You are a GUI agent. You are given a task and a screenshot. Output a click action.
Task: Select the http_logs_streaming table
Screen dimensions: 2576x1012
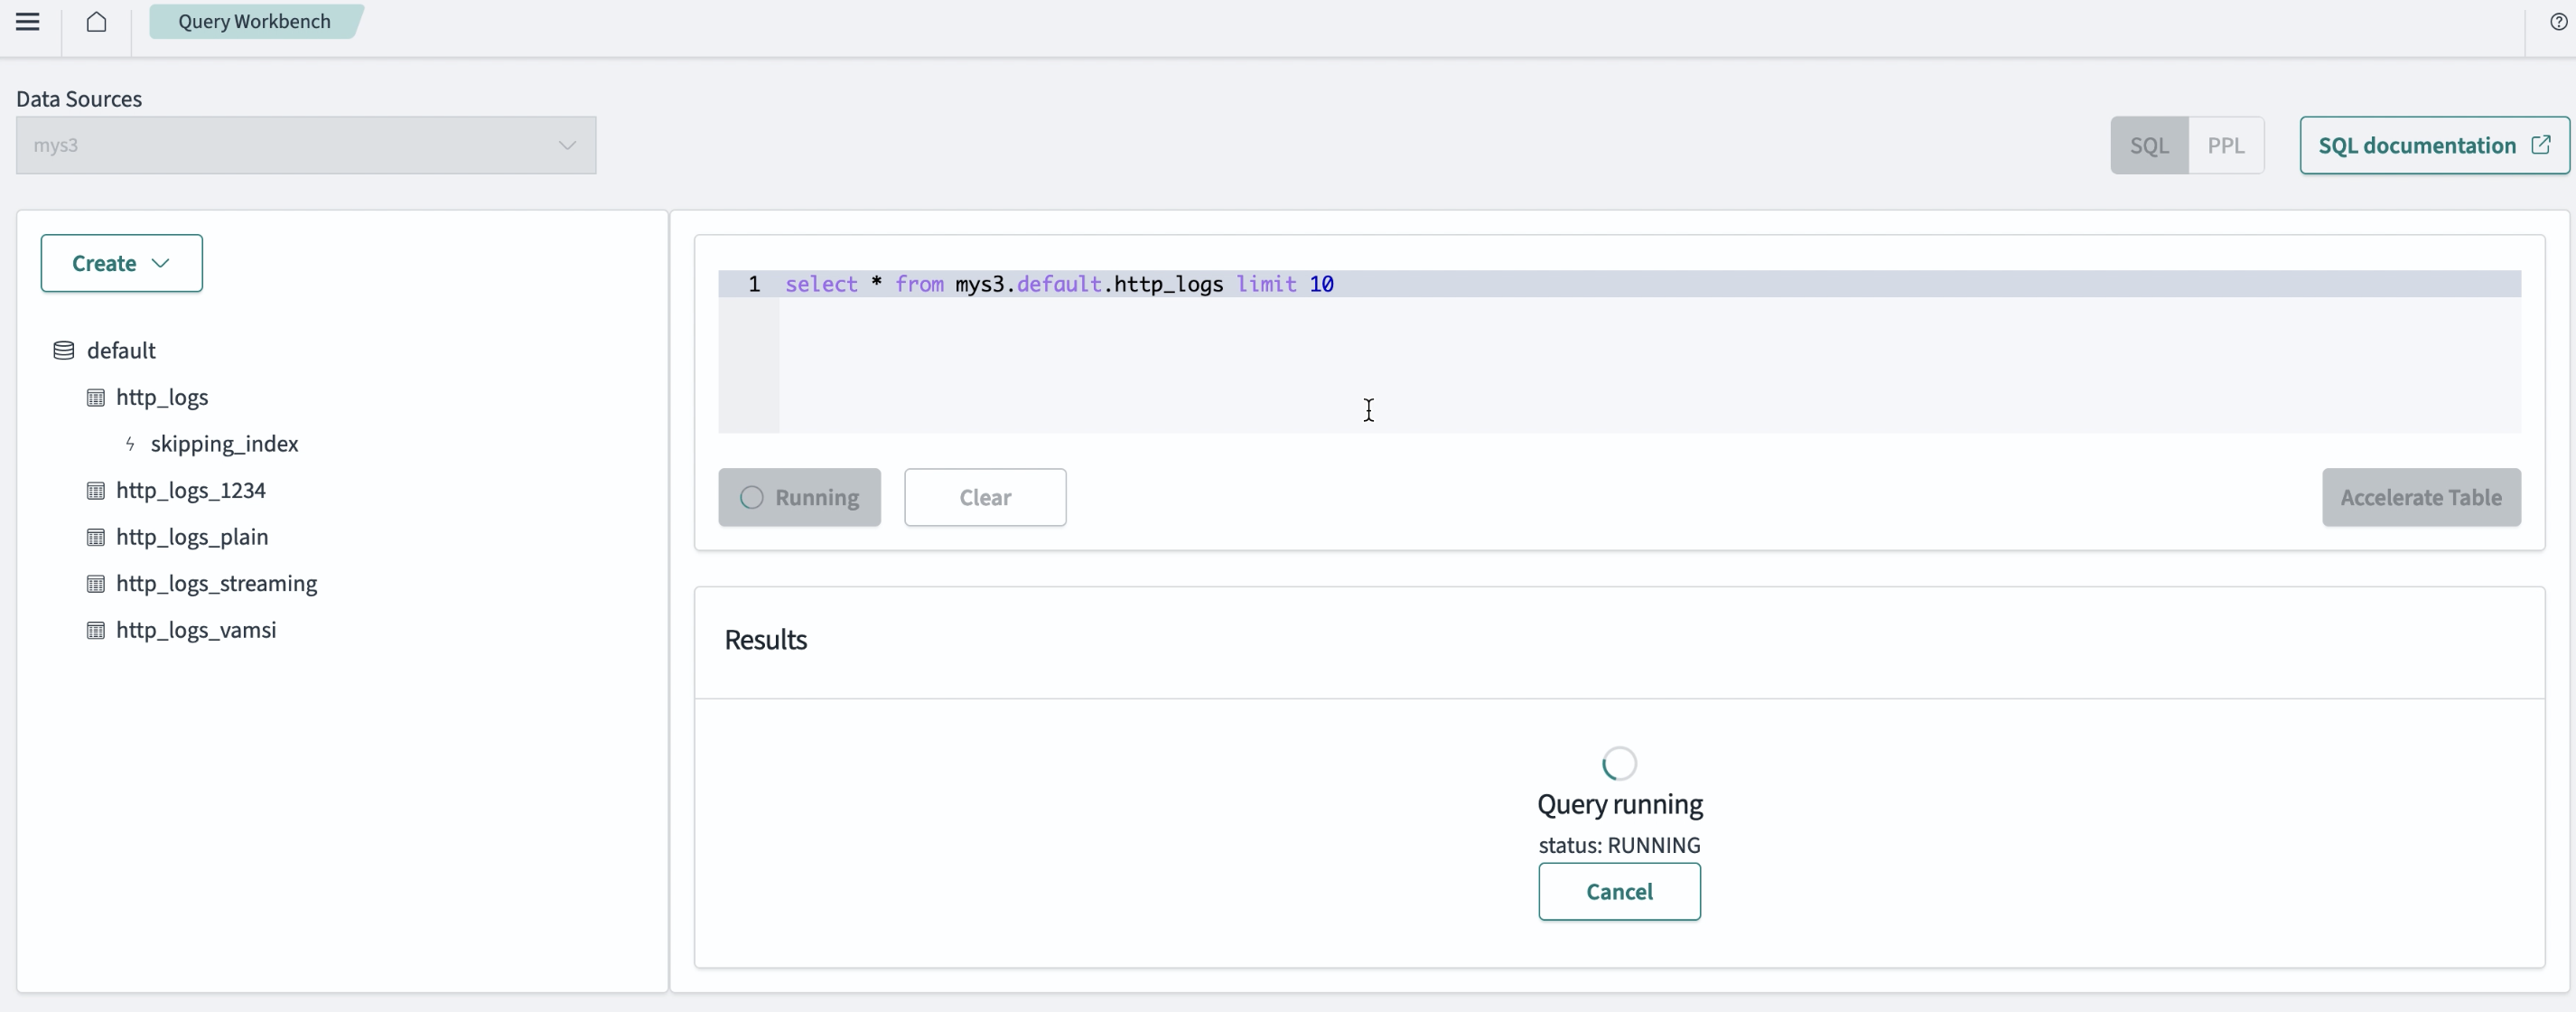[x=217, y=583]
